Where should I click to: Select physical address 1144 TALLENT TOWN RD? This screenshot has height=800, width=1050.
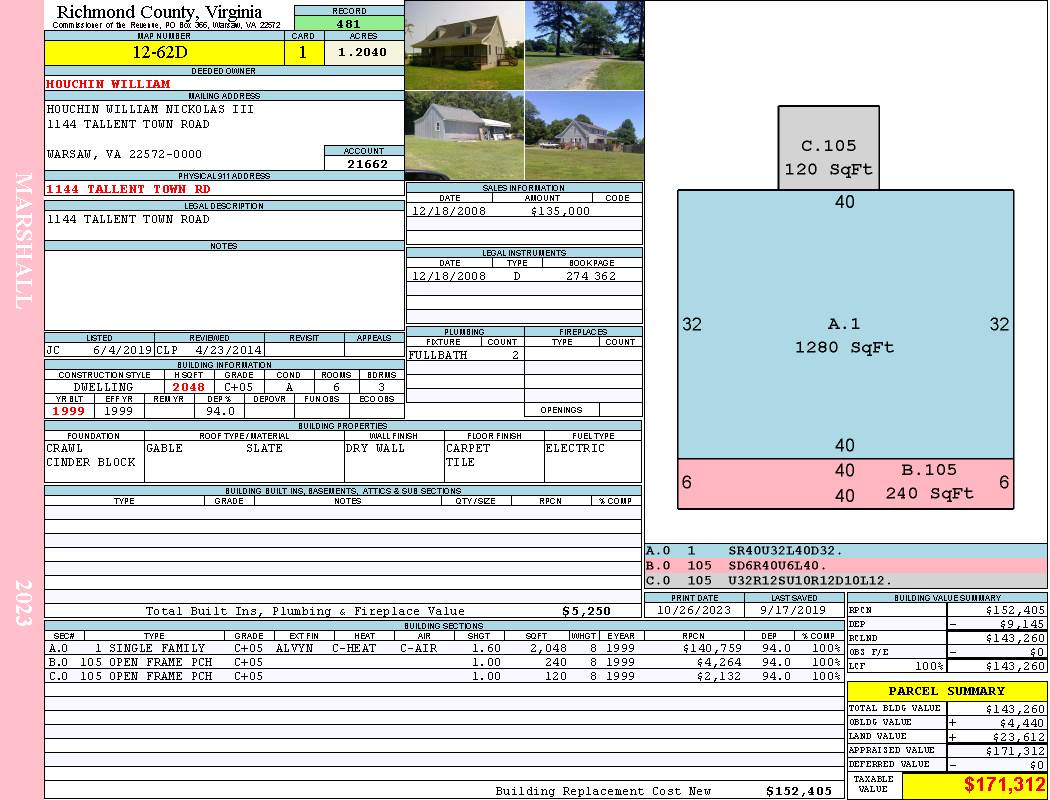coord(129,189)
